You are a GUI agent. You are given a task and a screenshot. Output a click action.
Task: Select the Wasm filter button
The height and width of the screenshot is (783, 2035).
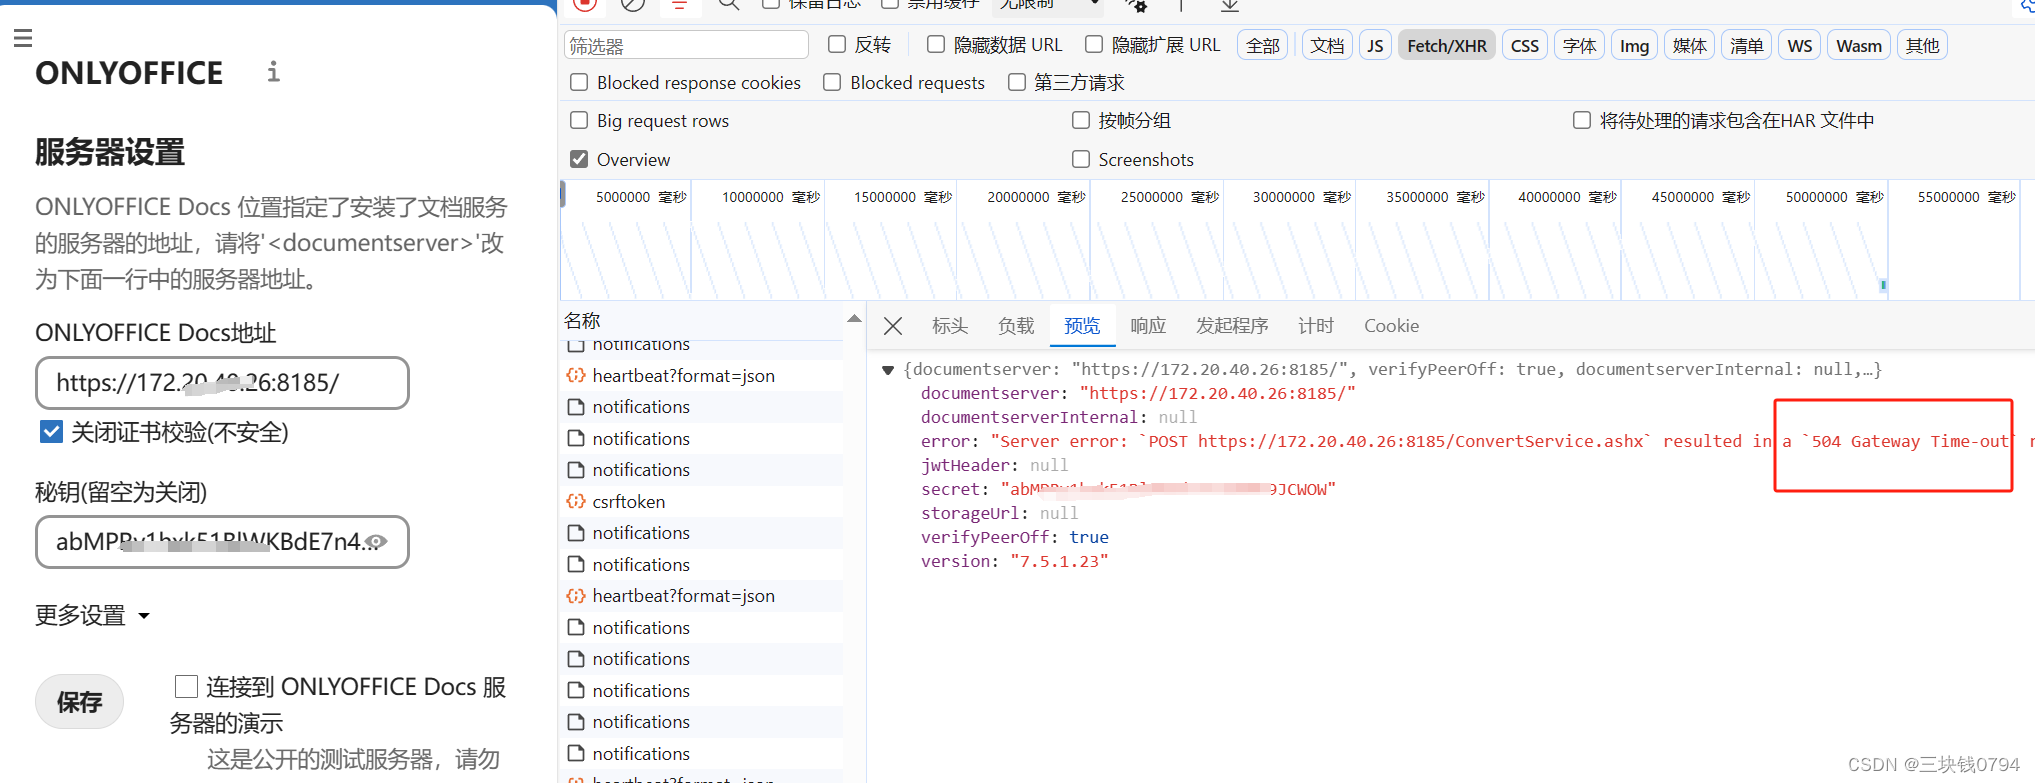click(1859, 45)
